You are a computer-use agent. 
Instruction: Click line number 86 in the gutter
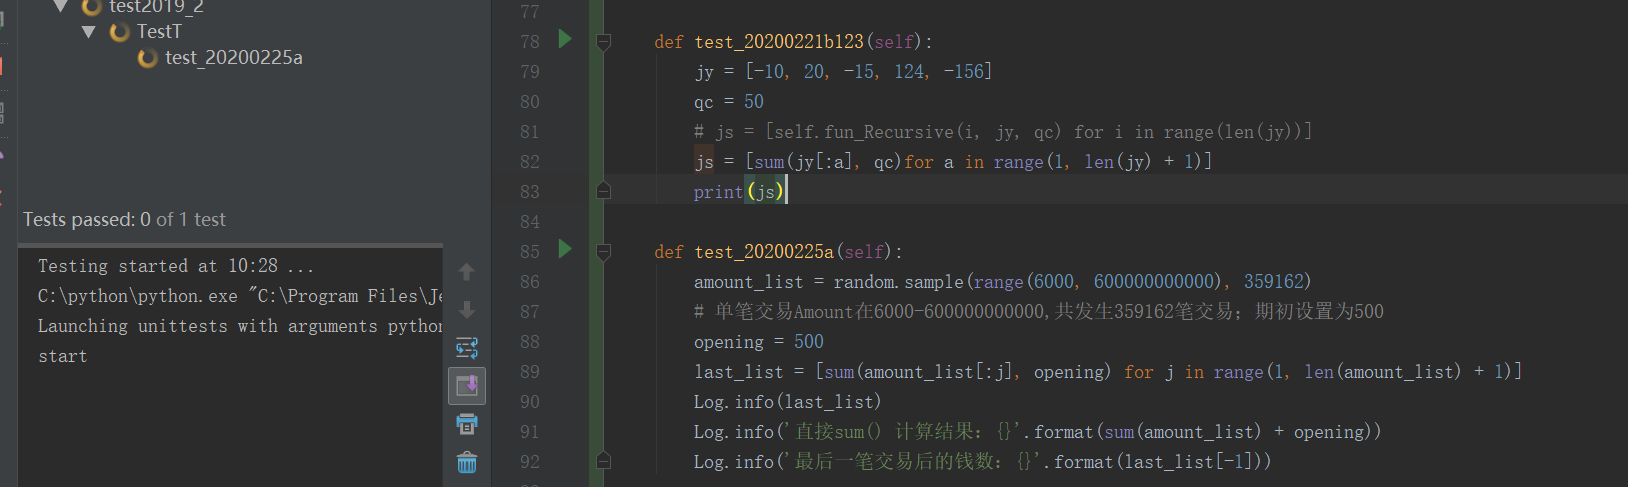pos(530,282)
